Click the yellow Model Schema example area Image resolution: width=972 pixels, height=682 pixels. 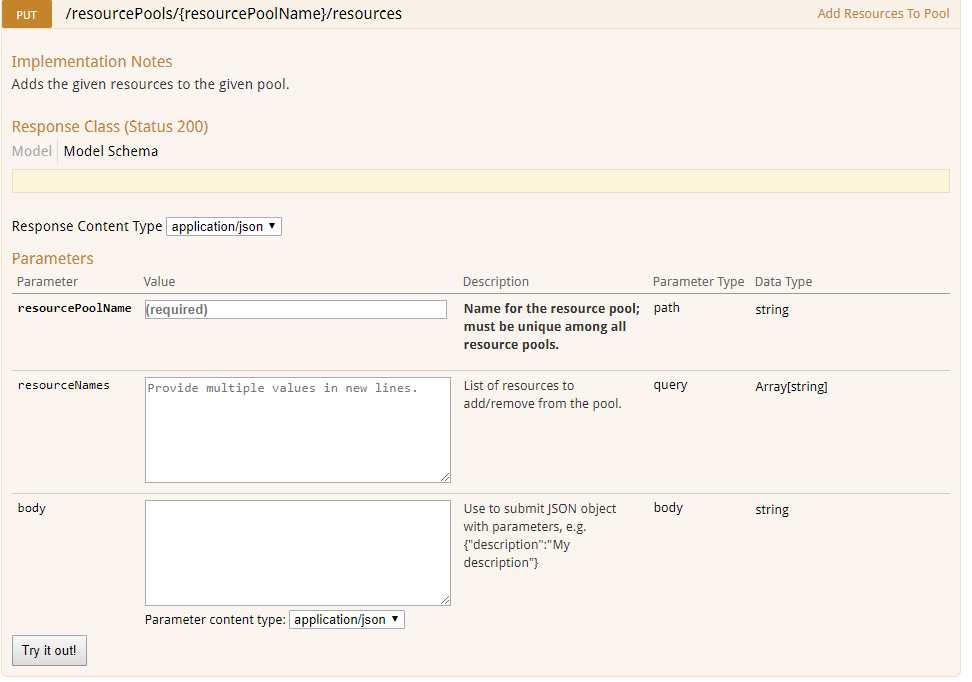click(480, 180)
